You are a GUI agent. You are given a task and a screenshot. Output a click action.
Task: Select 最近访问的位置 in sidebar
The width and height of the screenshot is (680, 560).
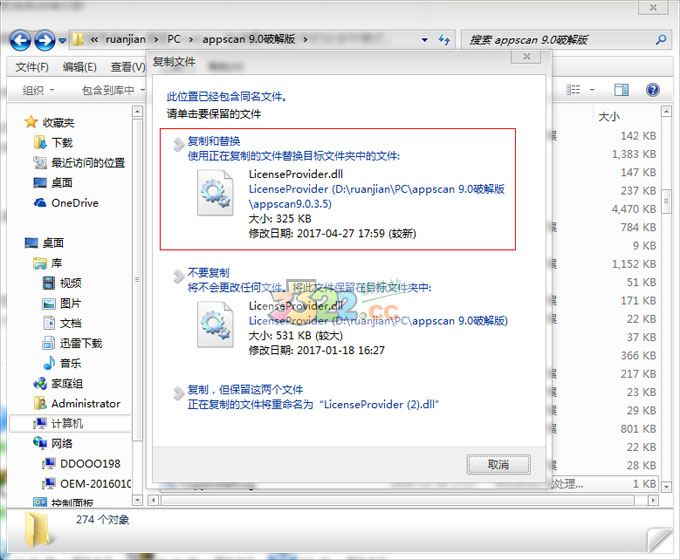88,163
